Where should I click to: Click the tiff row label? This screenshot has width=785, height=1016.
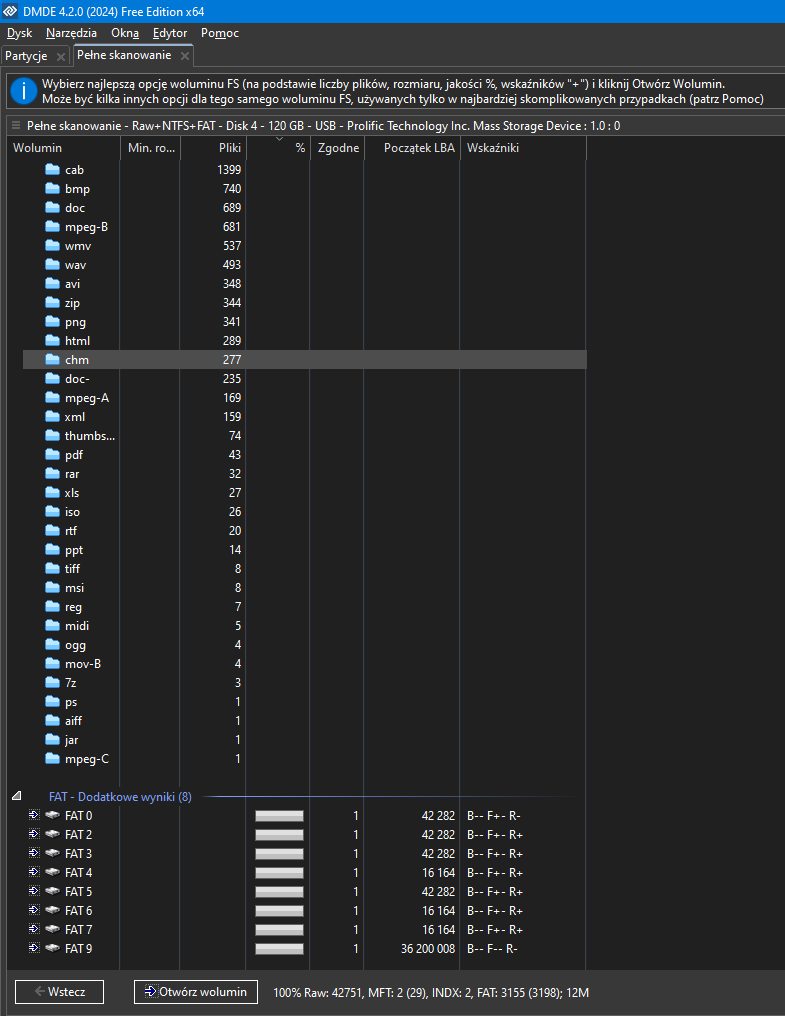pos(72,569)
